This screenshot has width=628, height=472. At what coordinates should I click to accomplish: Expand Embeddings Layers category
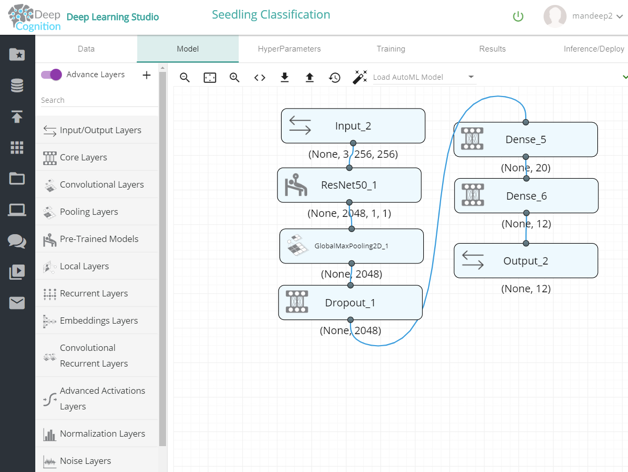[x=97, y=321]
